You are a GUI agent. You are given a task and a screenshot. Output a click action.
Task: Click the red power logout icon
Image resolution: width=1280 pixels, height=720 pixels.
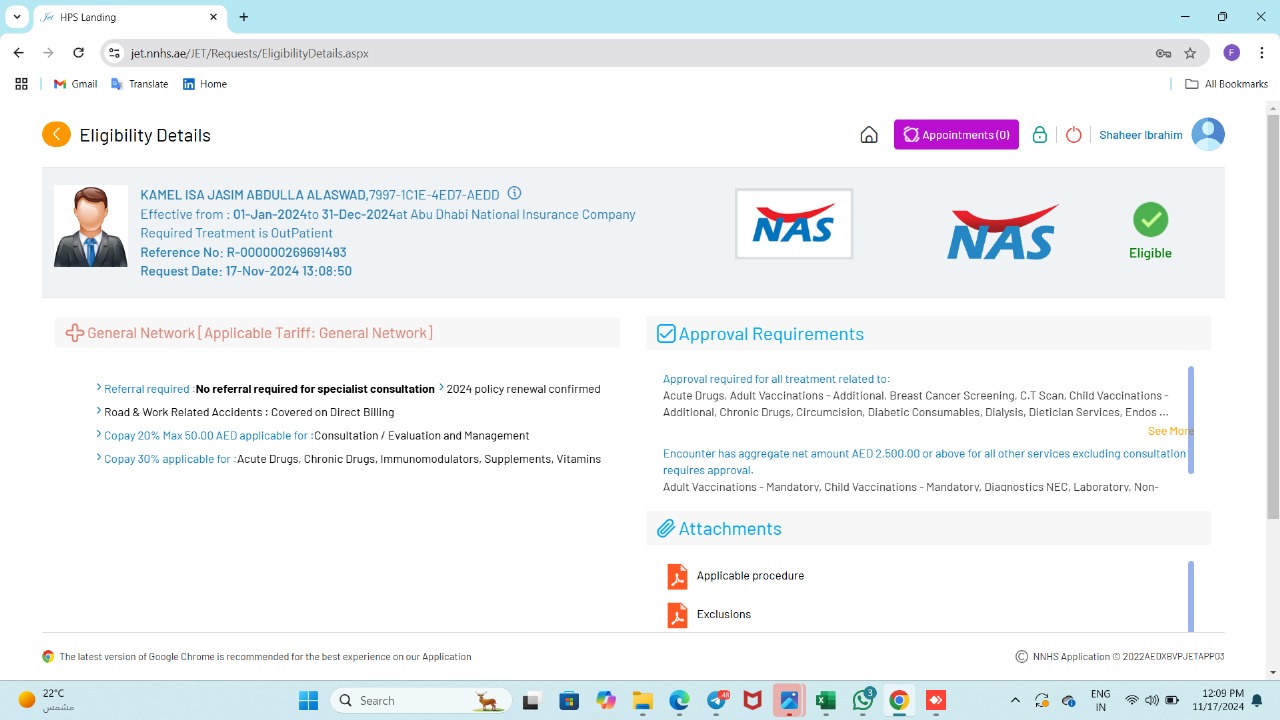click(x=1074, y=135)
